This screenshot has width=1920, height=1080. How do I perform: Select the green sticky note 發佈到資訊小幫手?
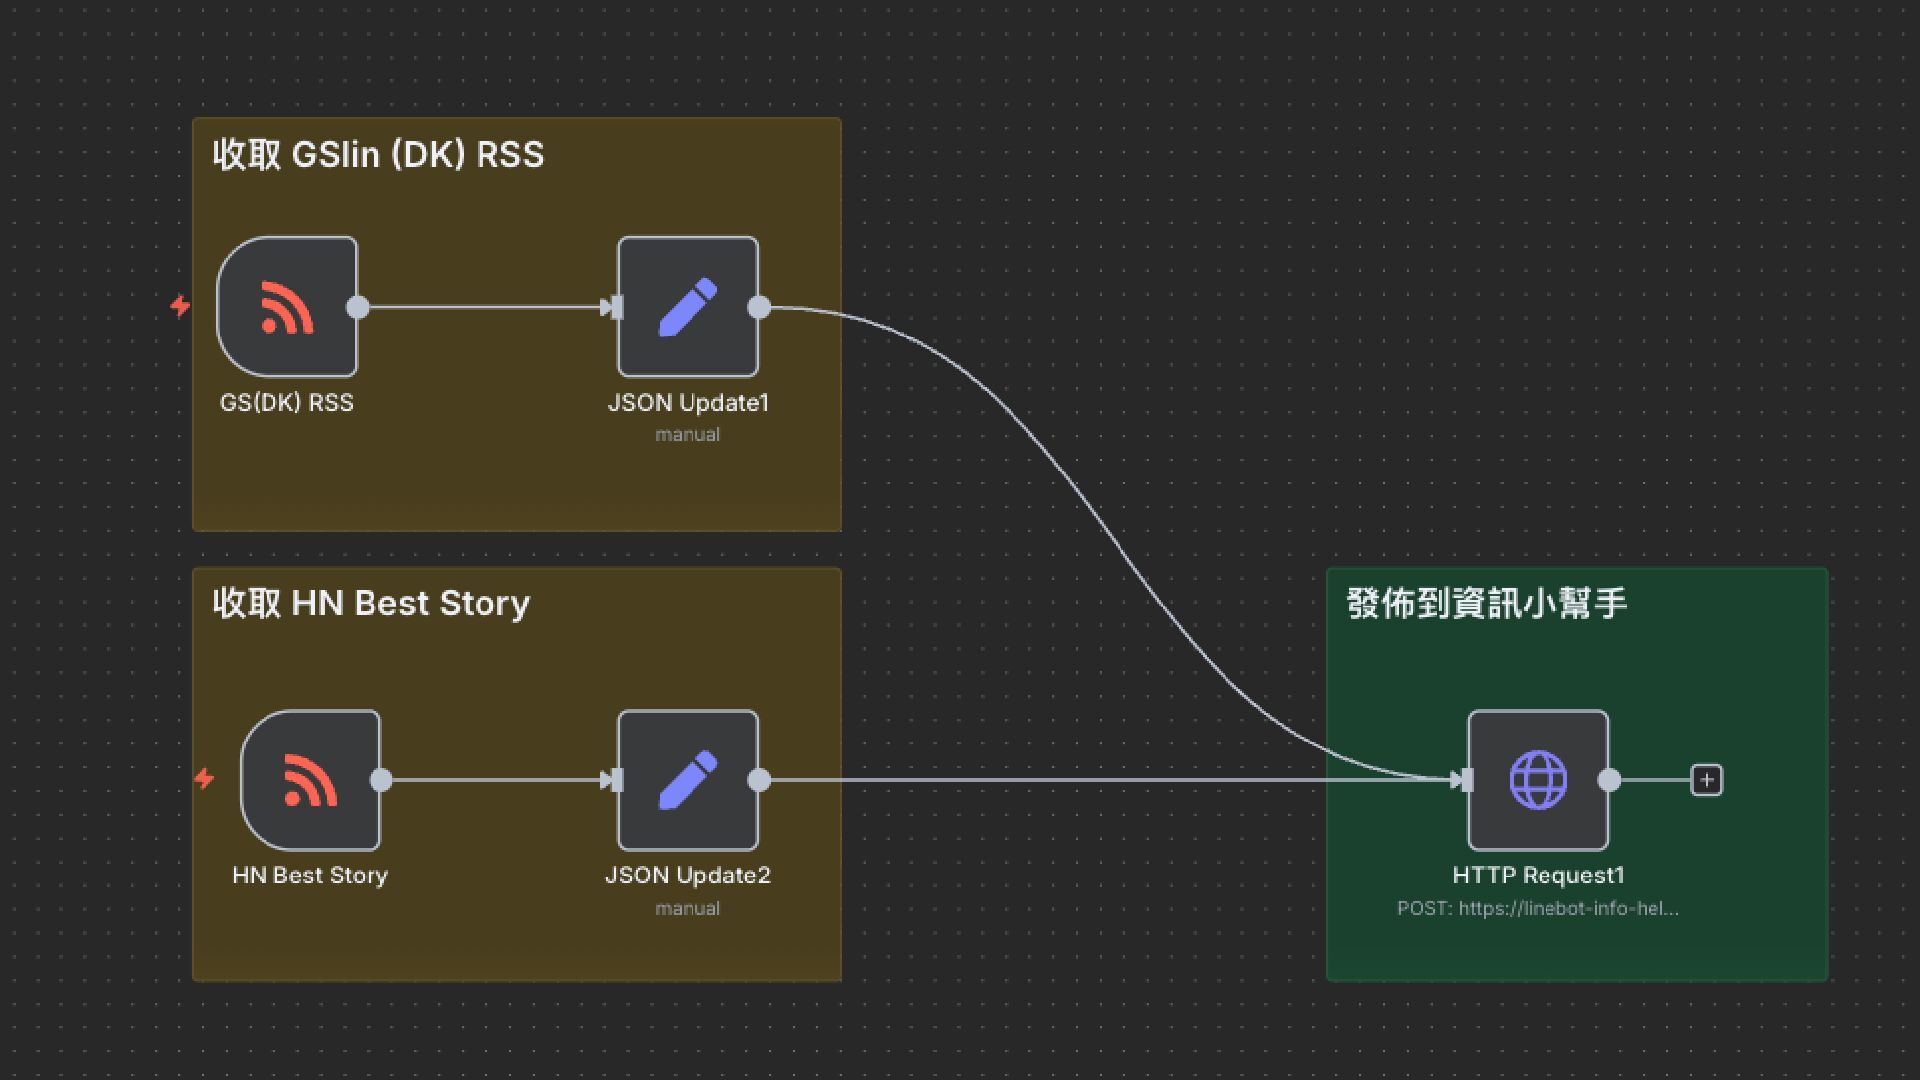point(1487,603)
